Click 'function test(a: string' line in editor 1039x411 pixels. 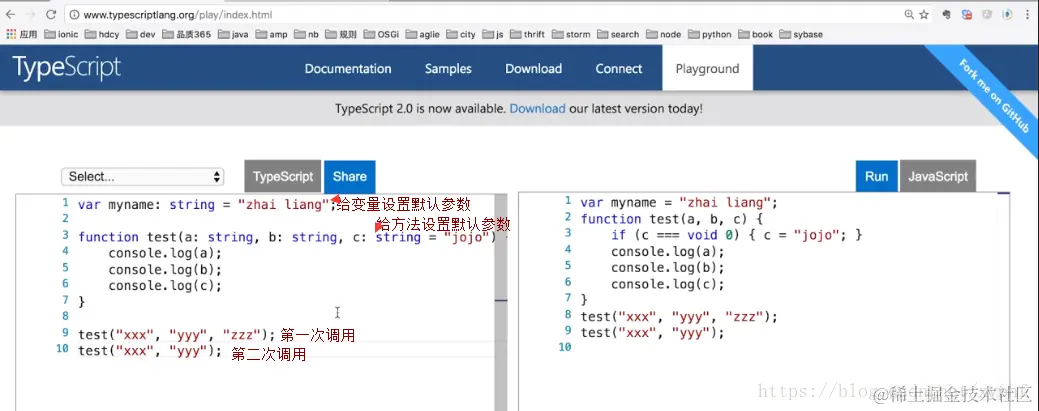pos(287,237)
